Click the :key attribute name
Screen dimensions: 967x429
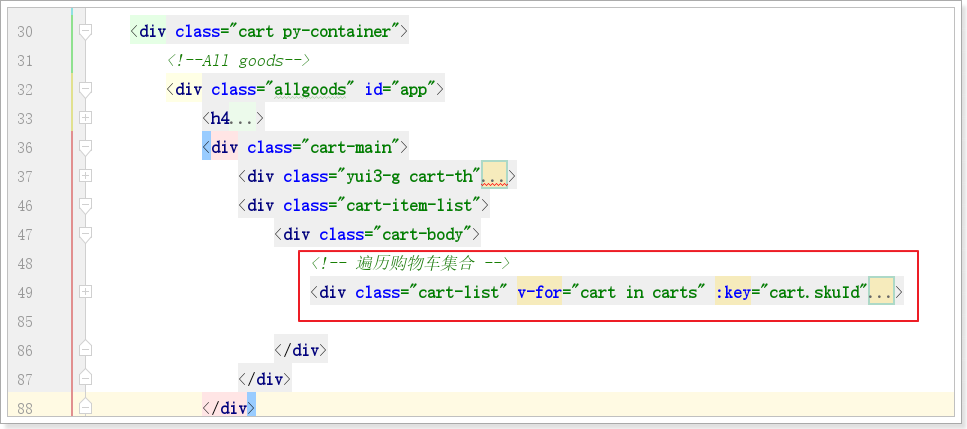click(733, 292)
